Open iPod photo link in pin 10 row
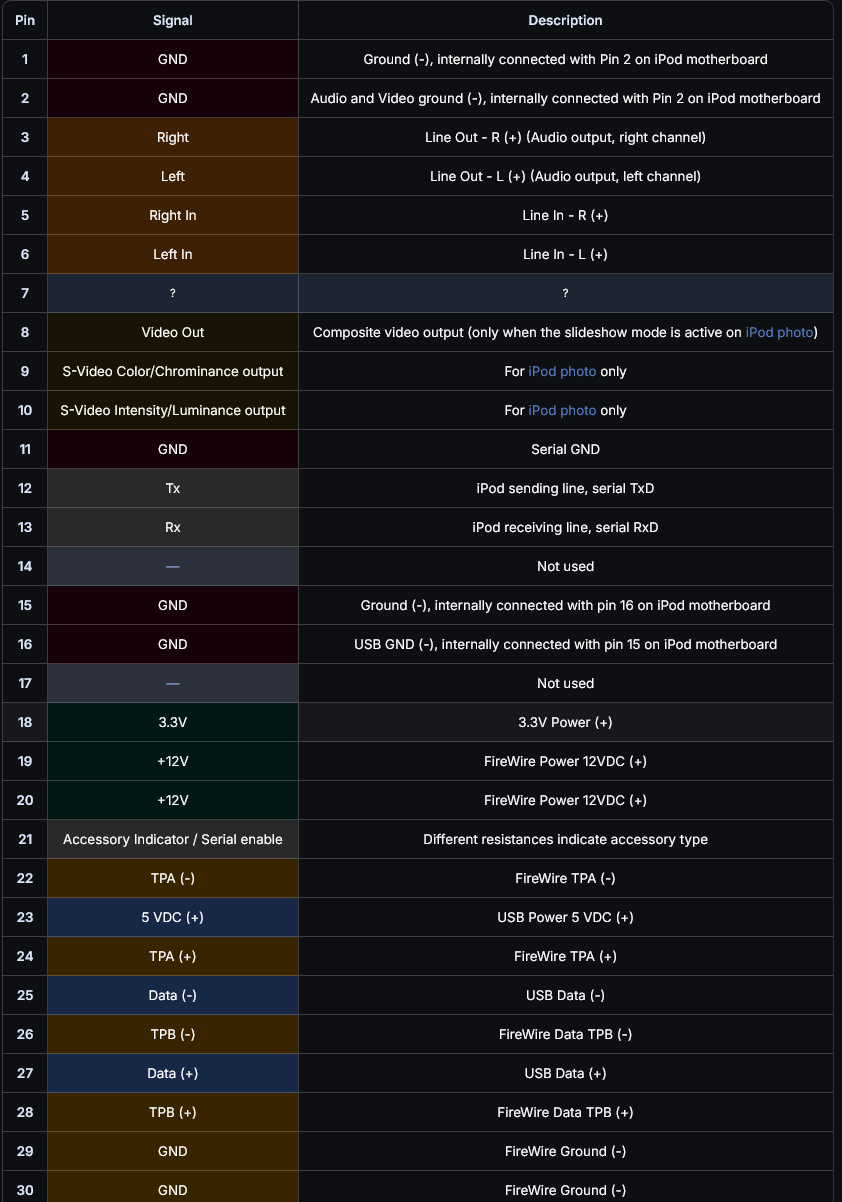The width and height of the screenshot is (842, 1202). point(562,410)
